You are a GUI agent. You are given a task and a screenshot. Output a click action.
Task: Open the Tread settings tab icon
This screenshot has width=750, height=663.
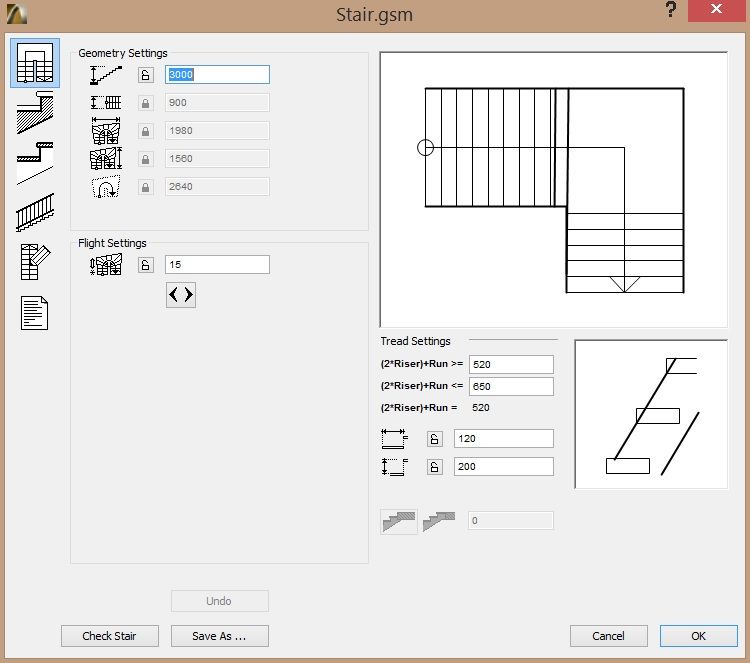35,163
